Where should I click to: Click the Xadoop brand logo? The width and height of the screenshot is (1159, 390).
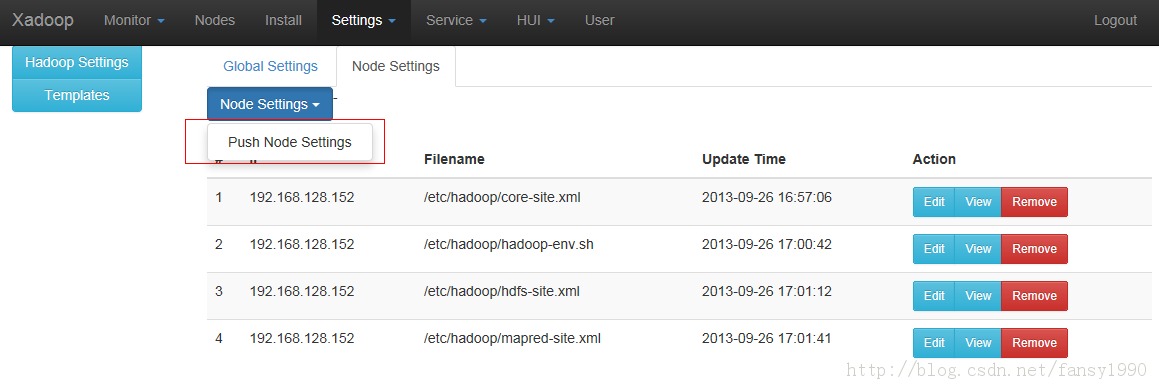(x=42, y=21)
